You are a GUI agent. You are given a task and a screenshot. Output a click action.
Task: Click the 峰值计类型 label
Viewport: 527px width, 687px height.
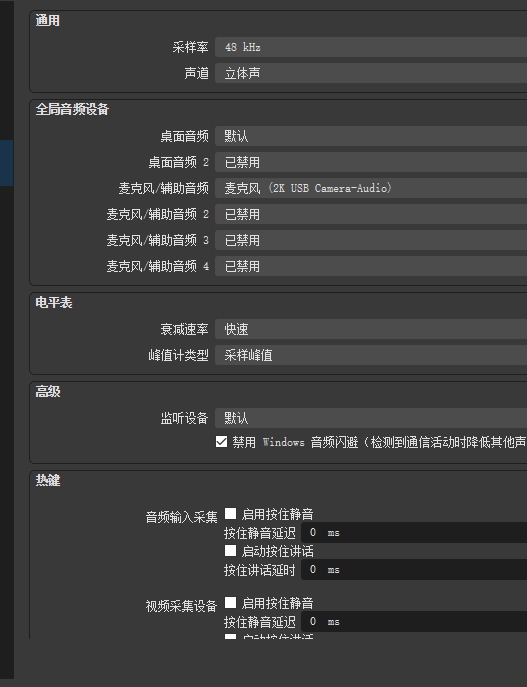178,355
